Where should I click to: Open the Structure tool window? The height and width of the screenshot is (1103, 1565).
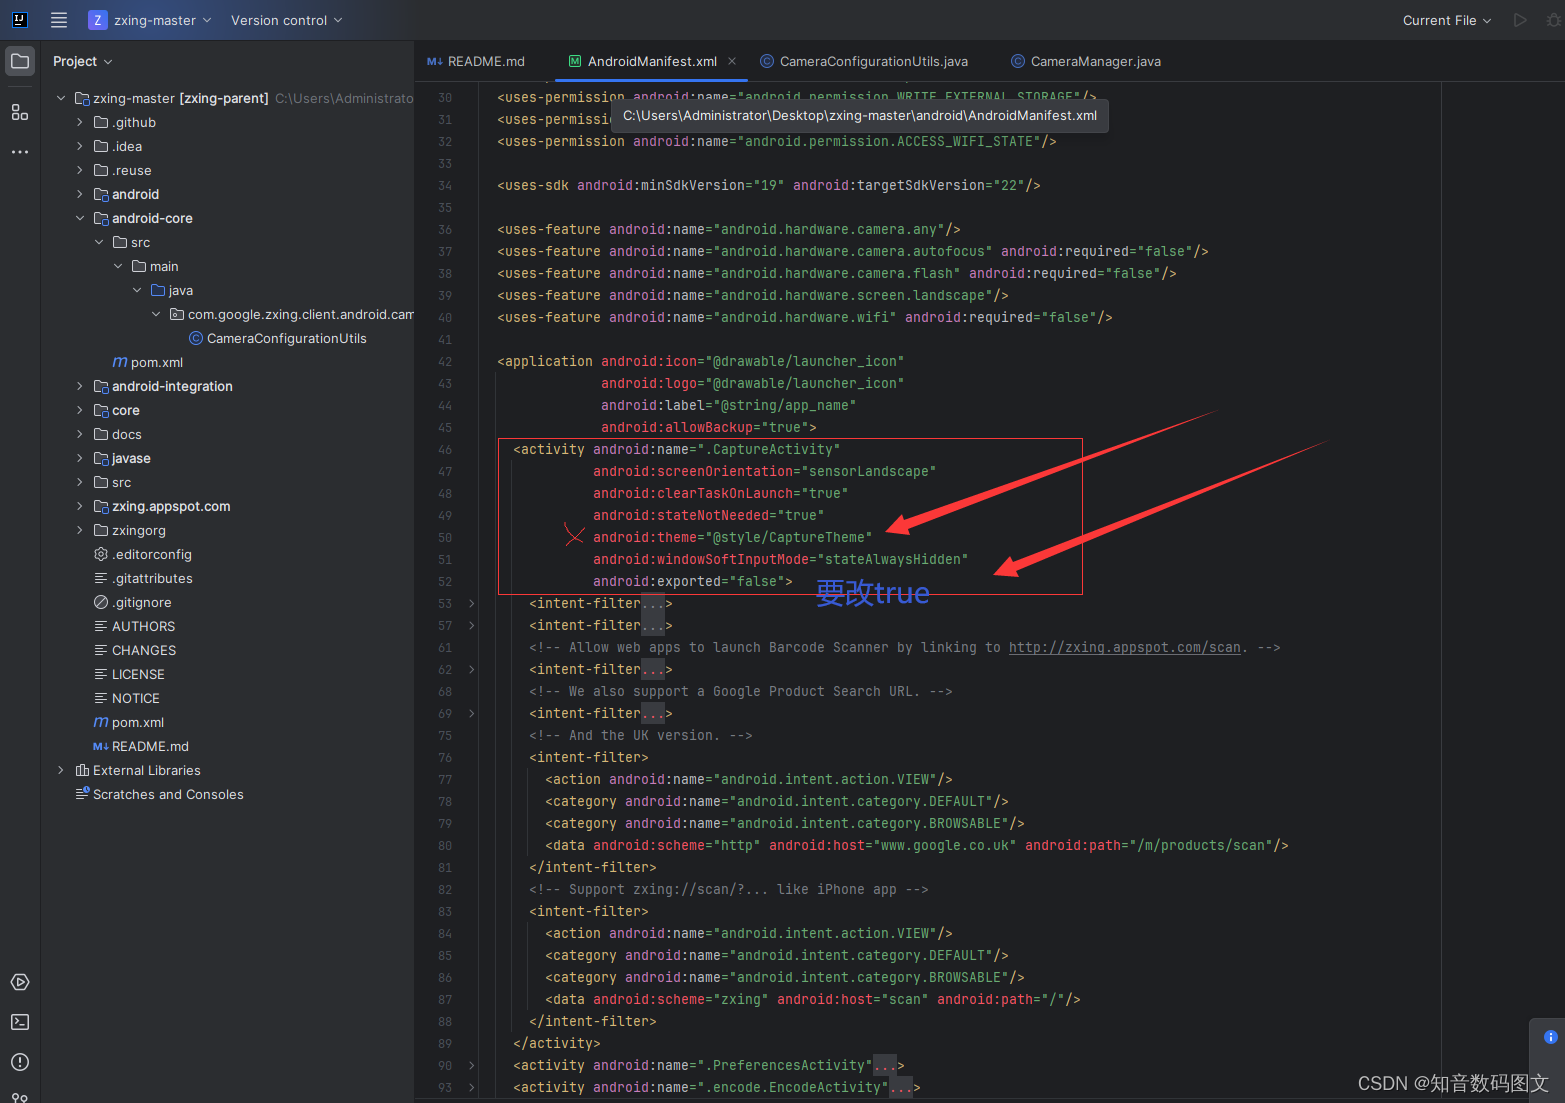[20, 112]
